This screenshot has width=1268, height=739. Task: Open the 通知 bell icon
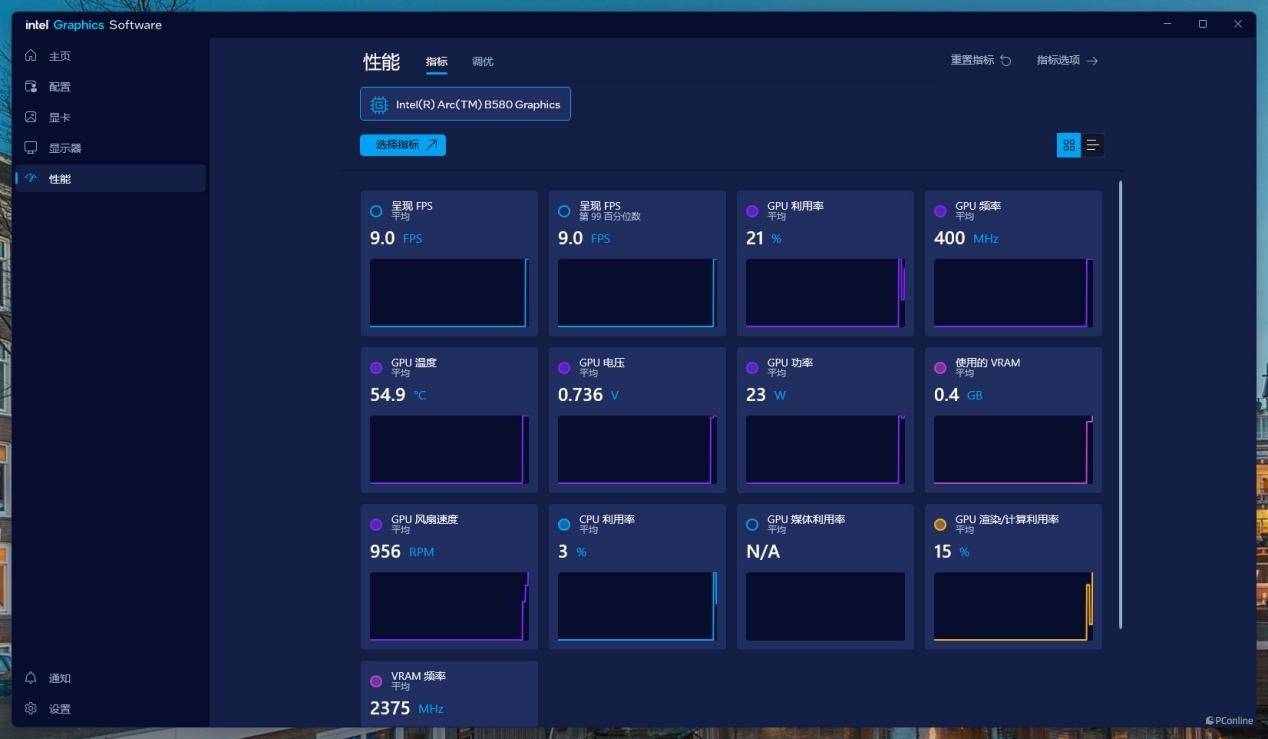pyautogui.click(x=31, y=678)
